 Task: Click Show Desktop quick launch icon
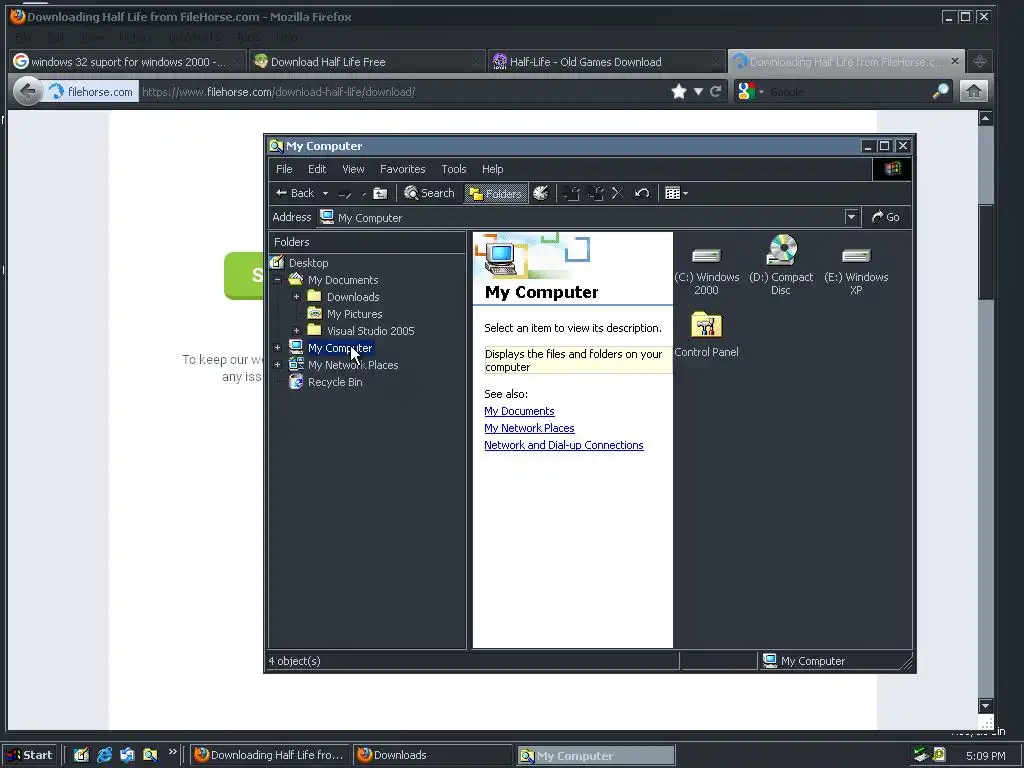81,755
